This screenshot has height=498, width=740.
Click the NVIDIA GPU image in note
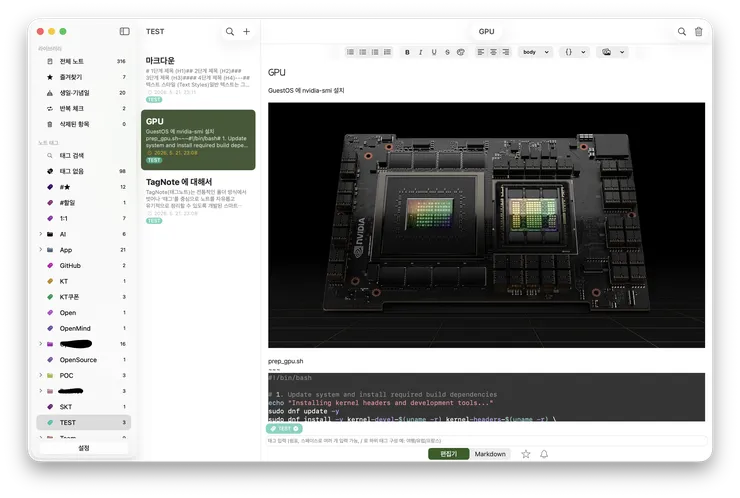(486, 225)
